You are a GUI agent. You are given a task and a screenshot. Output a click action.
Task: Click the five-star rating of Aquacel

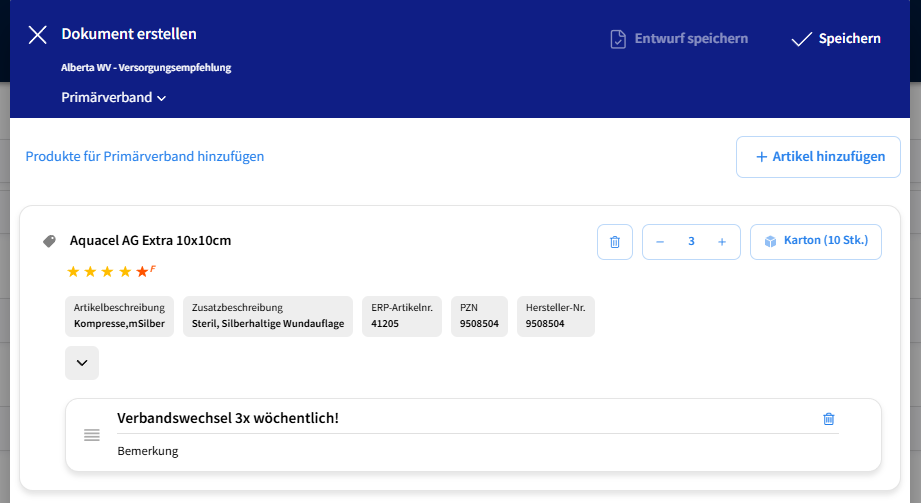point(108,272)
